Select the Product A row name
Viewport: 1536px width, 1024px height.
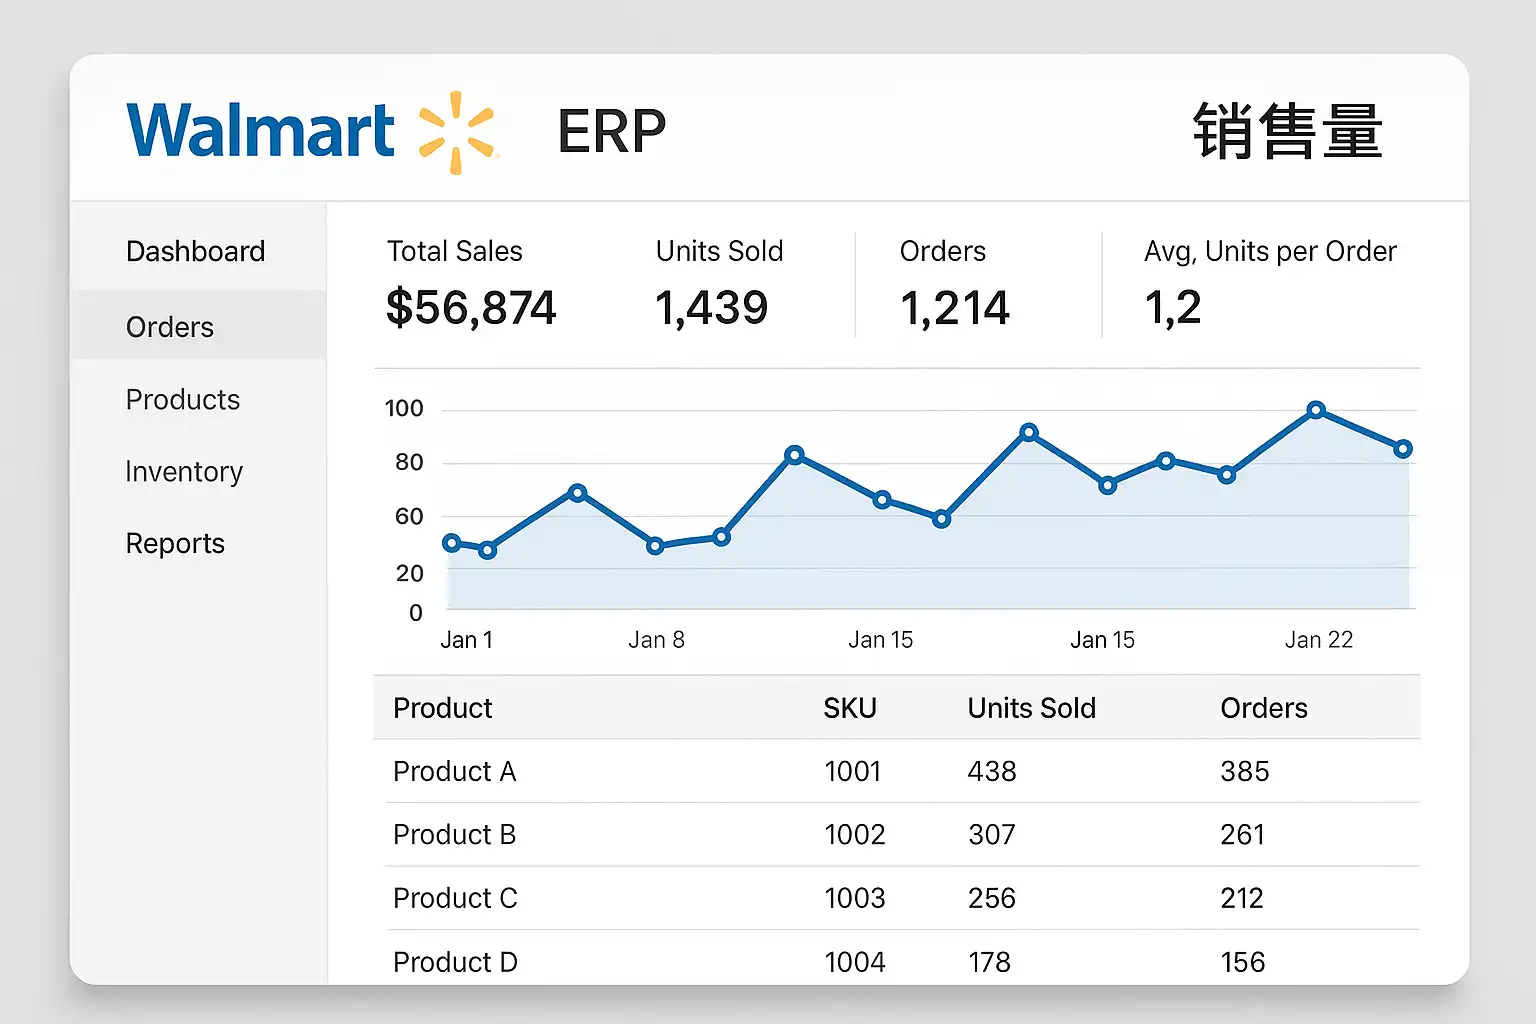click(455, 771)
